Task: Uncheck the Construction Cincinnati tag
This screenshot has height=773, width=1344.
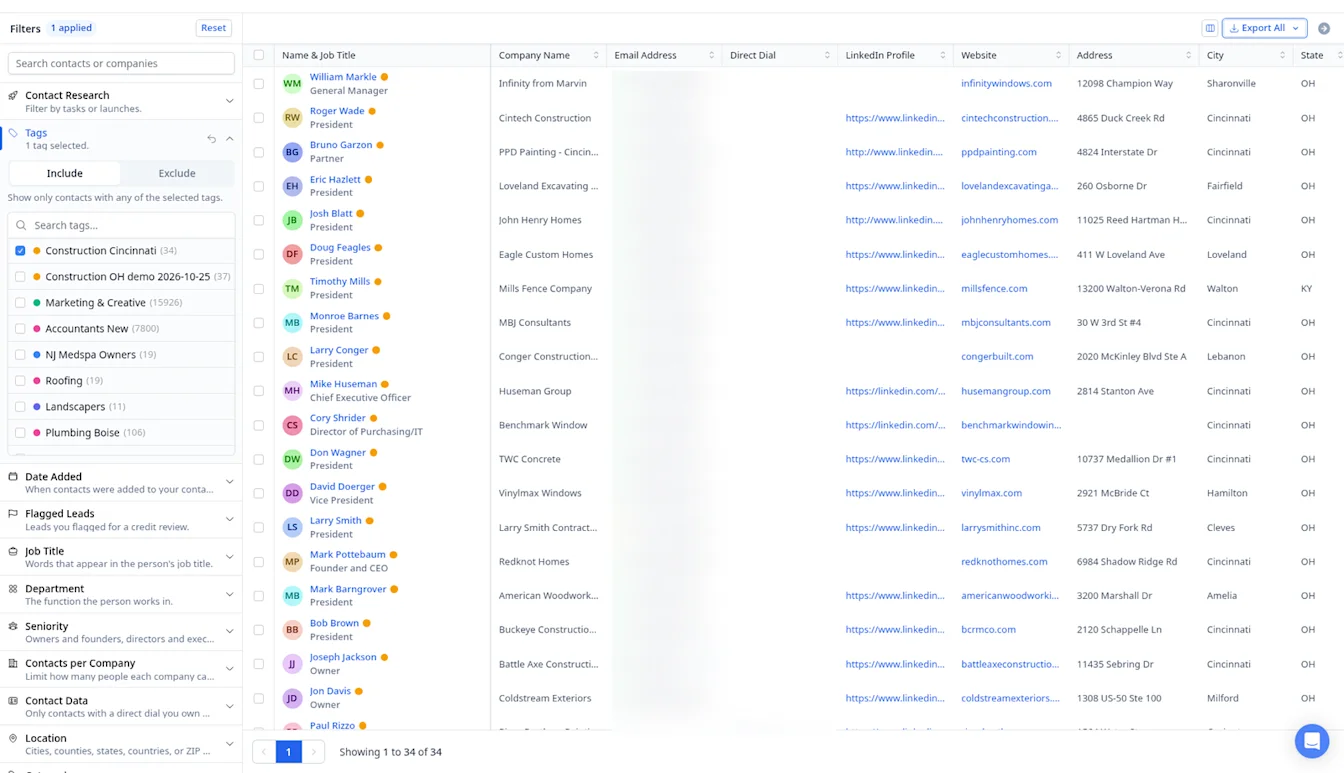Action: [x=20, y=251]
